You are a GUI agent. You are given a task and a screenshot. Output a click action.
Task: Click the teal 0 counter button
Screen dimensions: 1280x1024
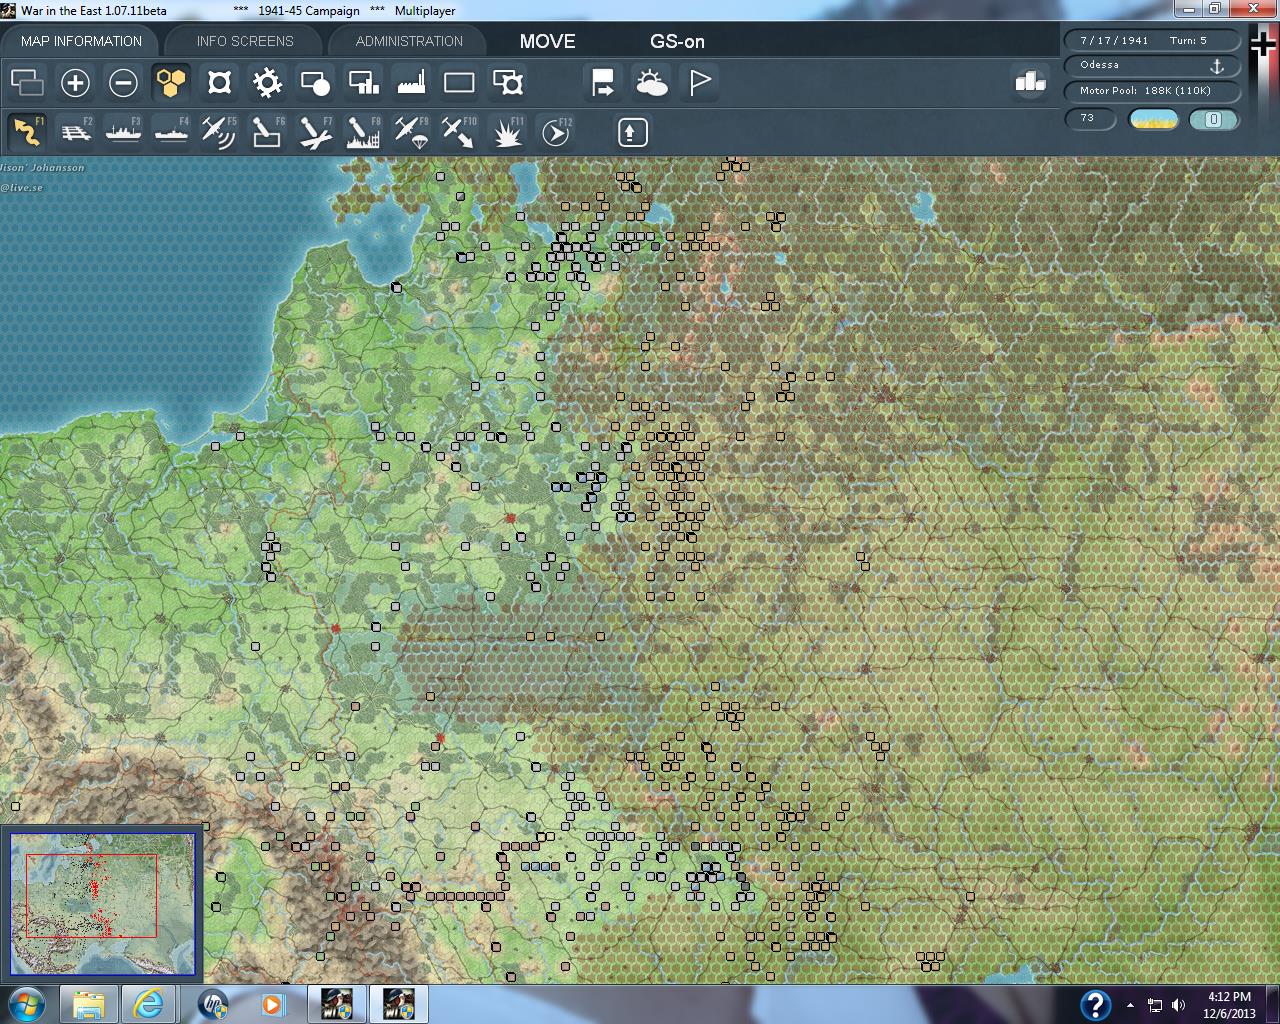(1213, 119)
